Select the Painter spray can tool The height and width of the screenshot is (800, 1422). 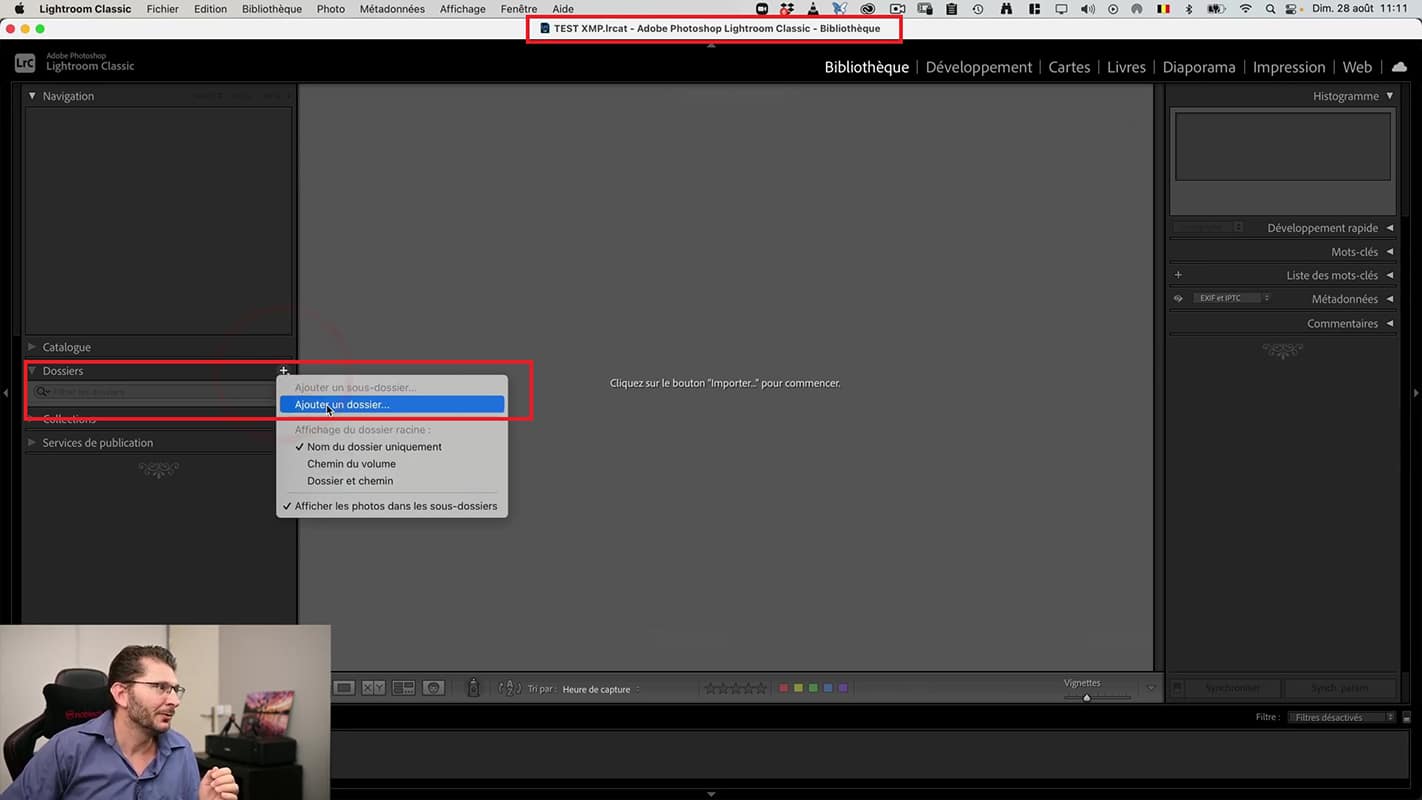point(474,688)
